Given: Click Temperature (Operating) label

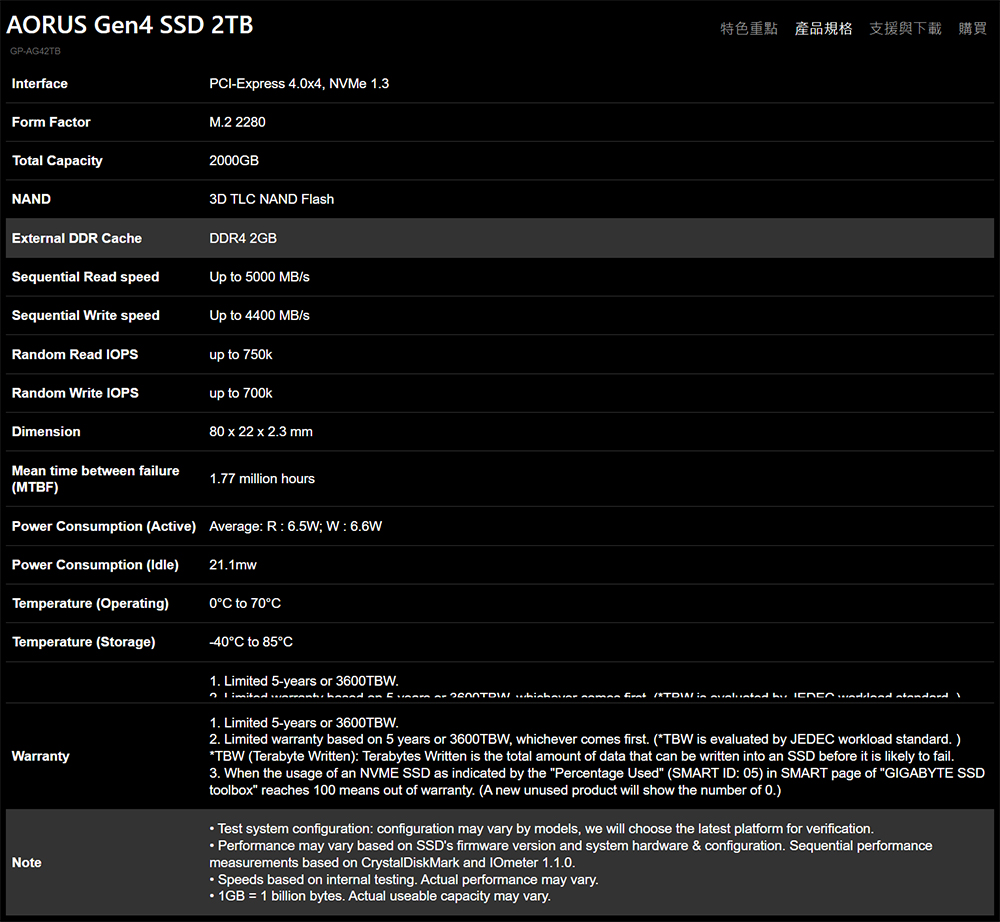Looking at the screenshot, I should 91,603.
